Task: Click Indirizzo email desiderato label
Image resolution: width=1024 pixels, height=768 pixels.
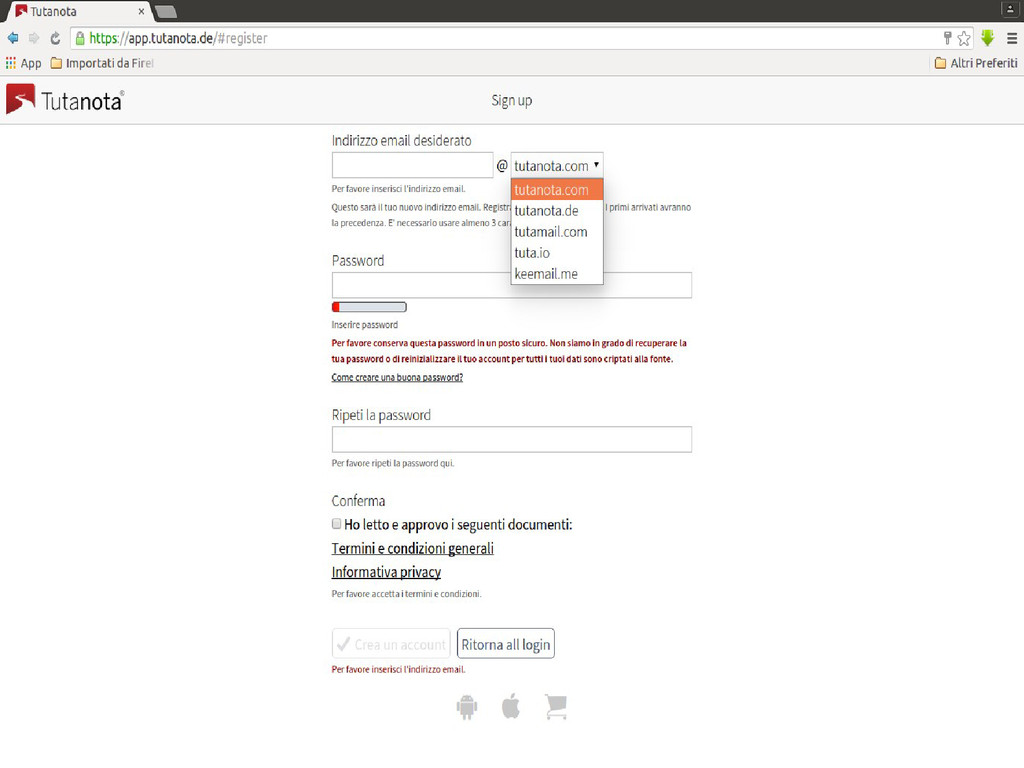Action: (401, 140)
